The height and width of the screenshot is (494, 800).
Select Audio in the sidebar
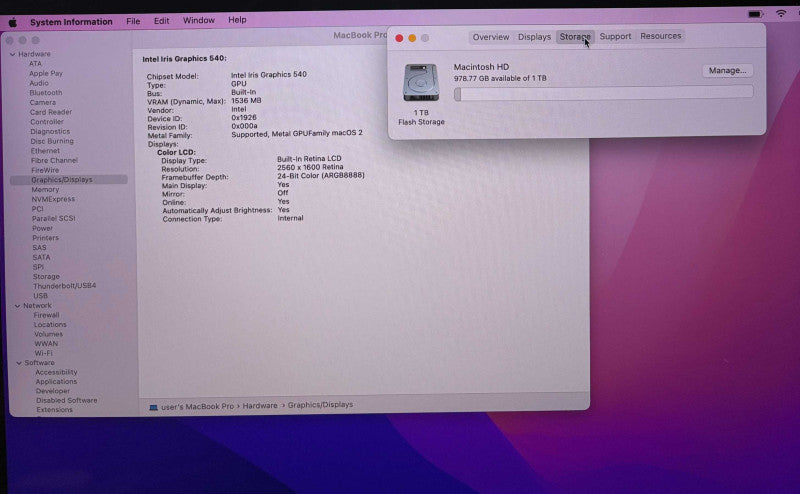pyautogui.click(x=39, y=83)
